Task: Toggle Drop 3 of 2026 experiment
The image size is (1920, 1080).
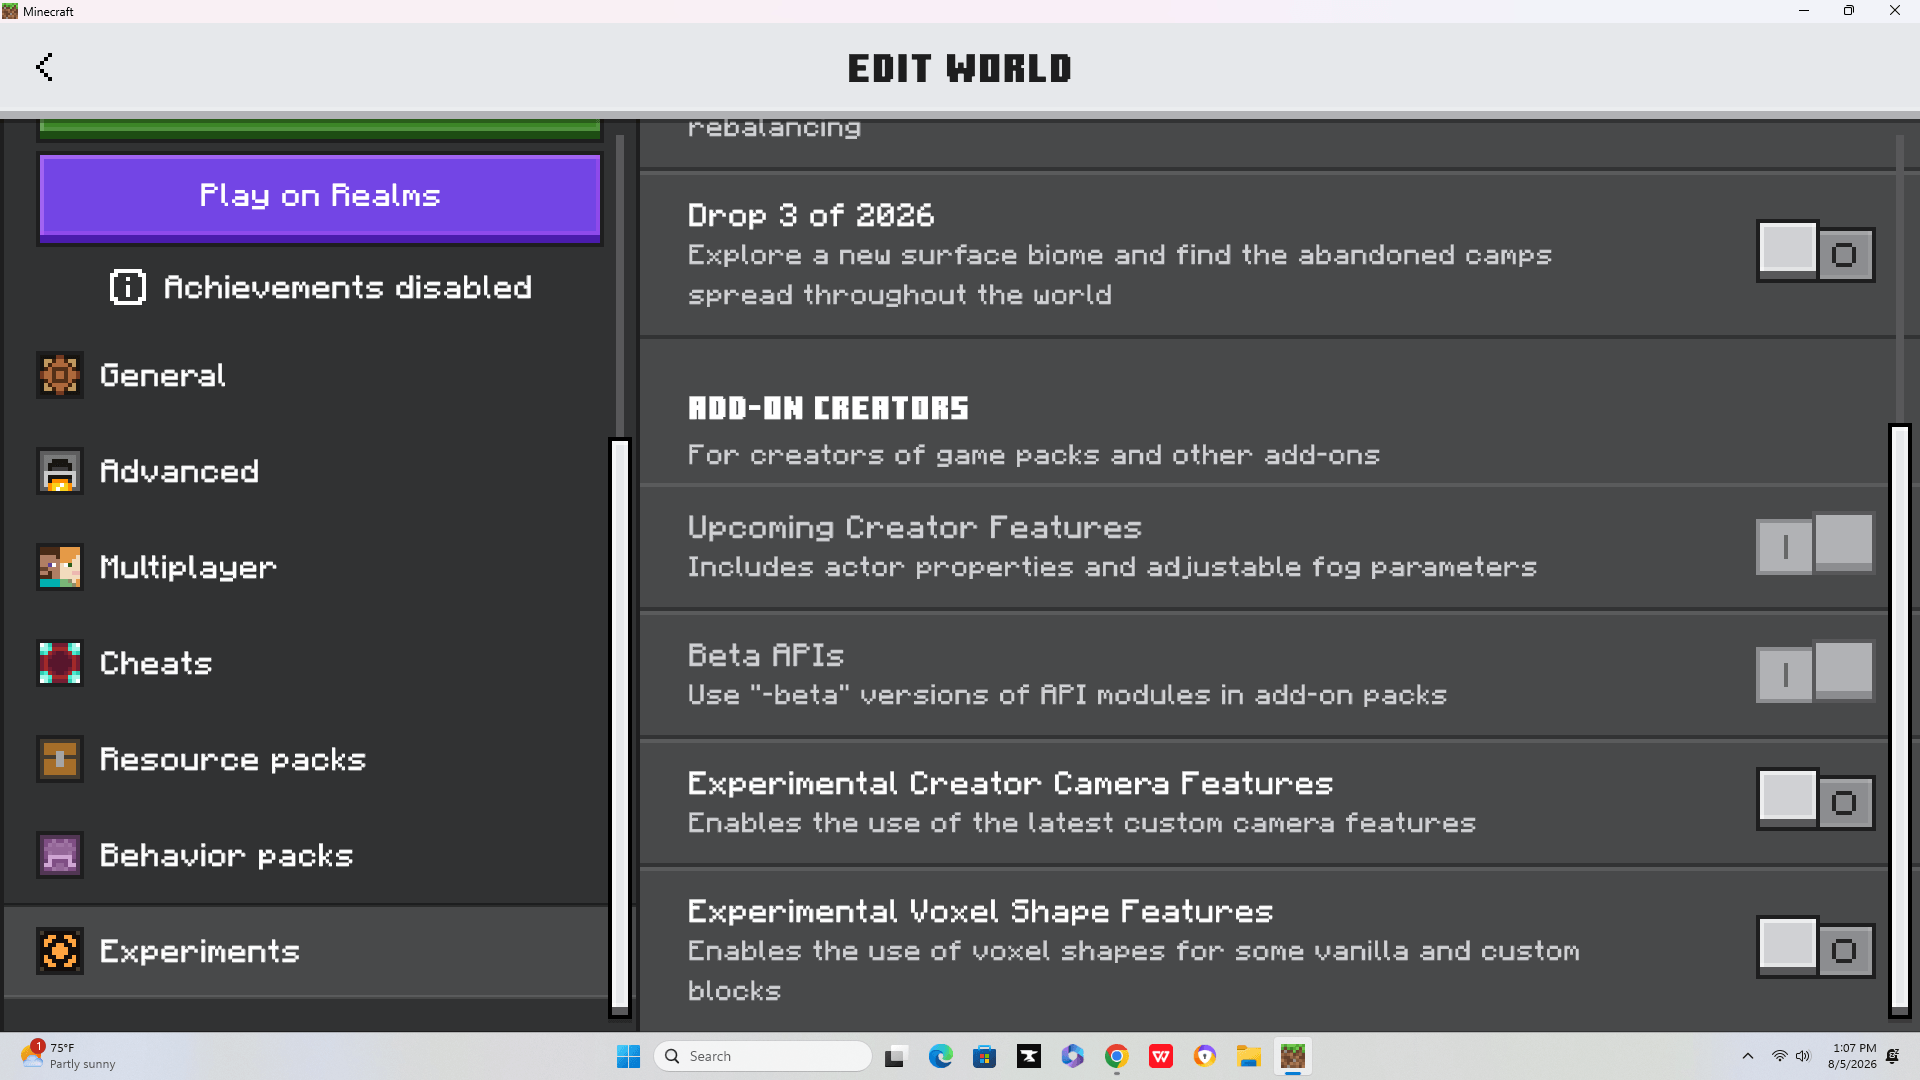Action: point(1815,252)
